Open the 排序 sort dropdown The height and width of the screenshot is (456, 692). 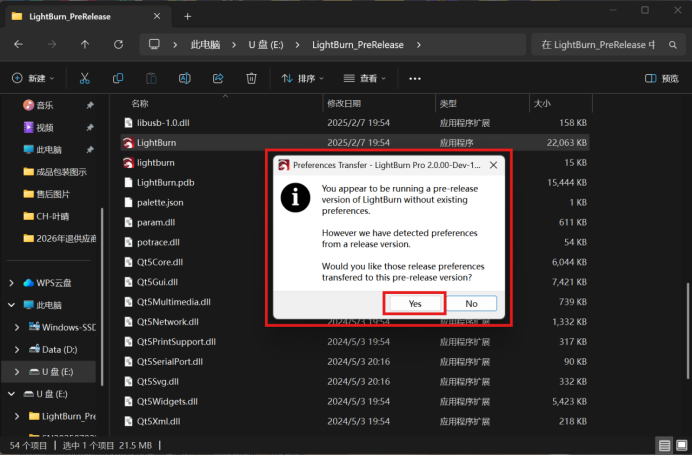click(x=303, y=78)
